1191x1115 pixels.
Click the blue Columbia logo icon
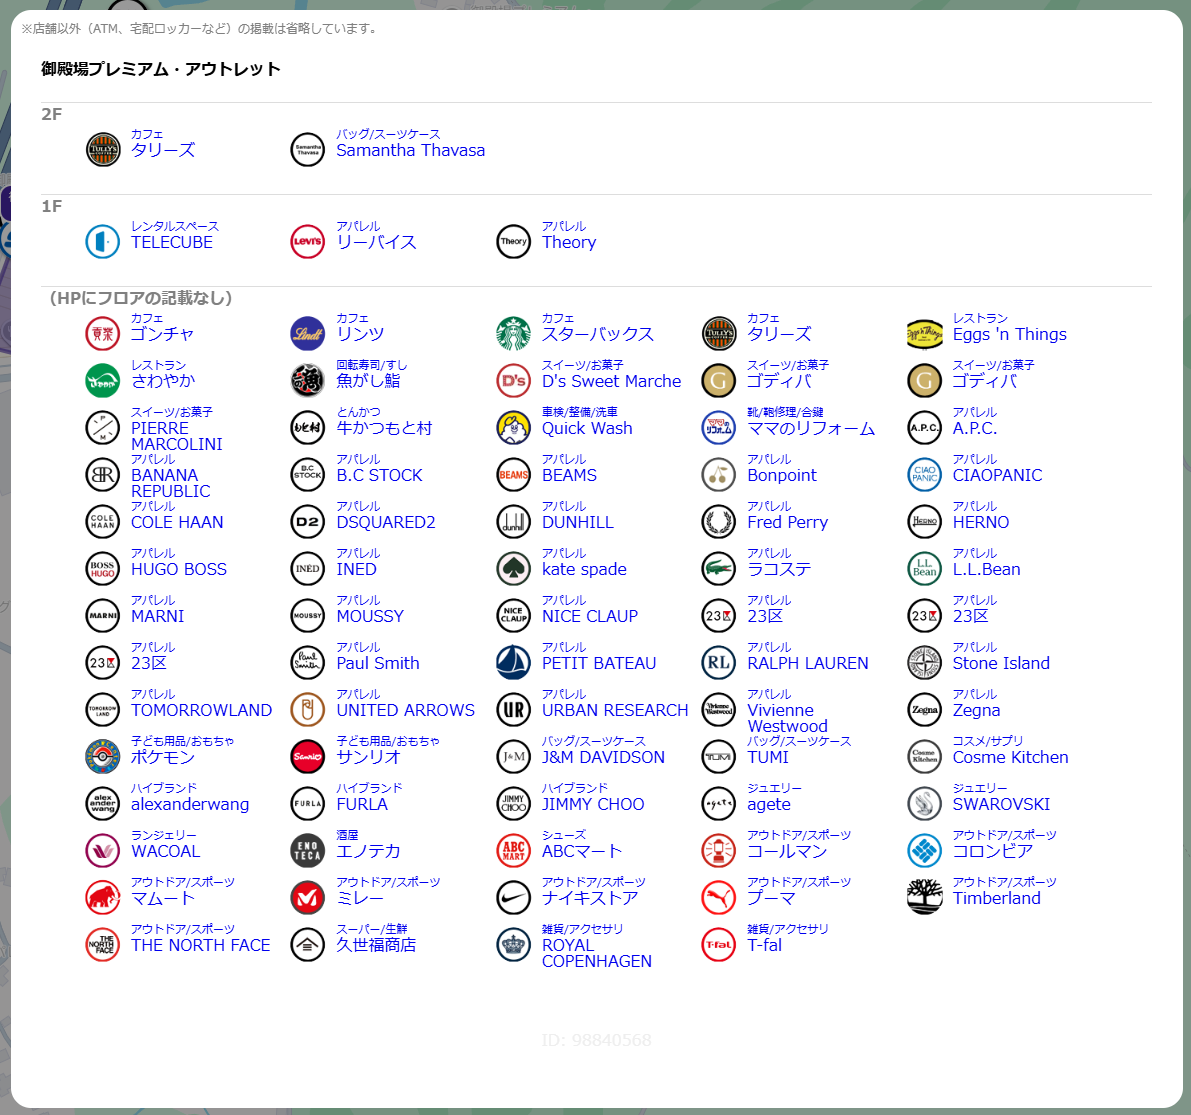(924, 851)
